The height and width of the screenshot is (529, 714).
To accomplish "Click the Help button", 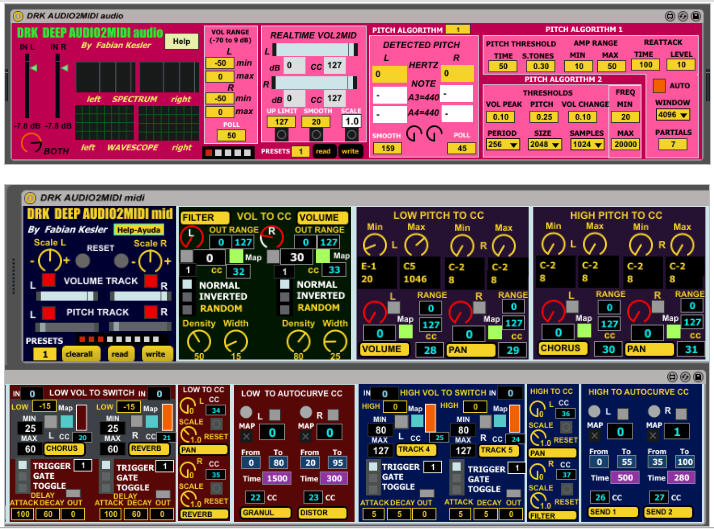I will point(181,41).
